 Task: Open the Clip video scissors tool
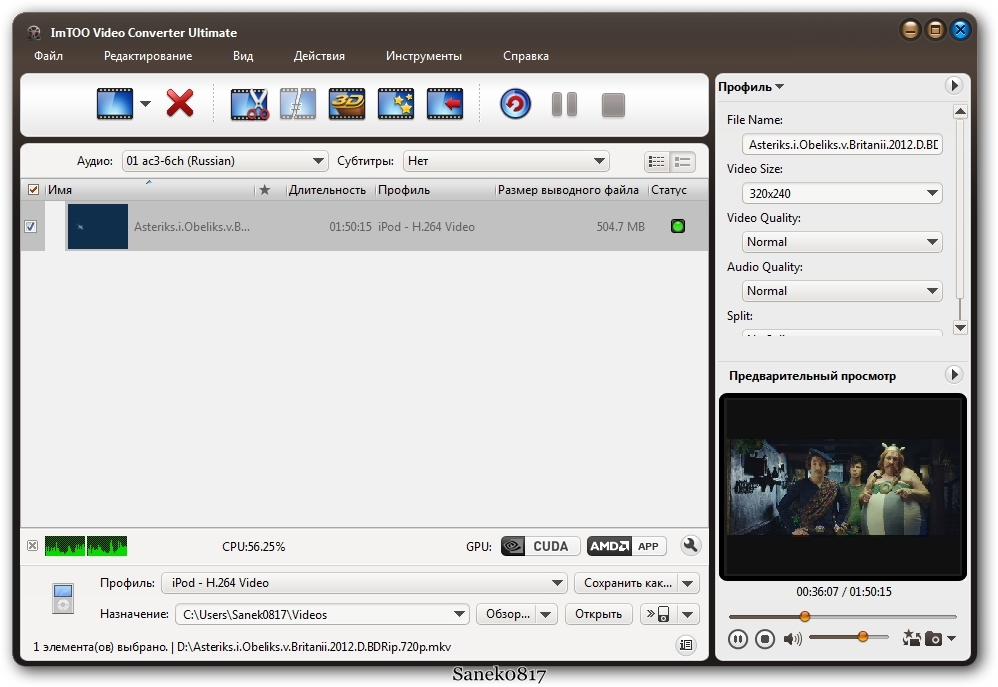pyautogui.click(x=249, y=104)
